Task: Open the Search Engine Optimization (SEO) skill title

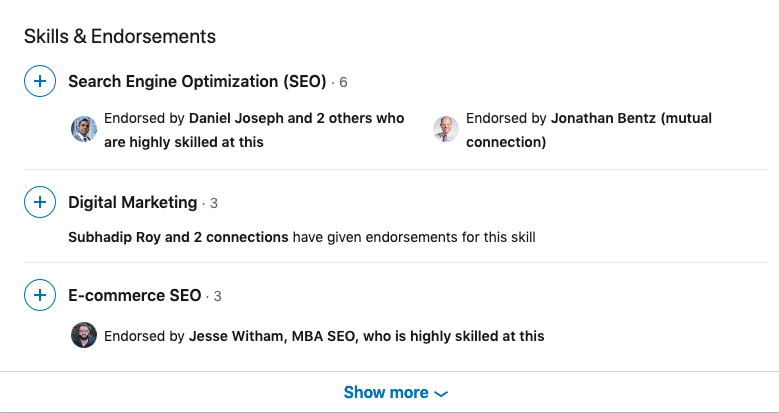Action: click(197, 81)
